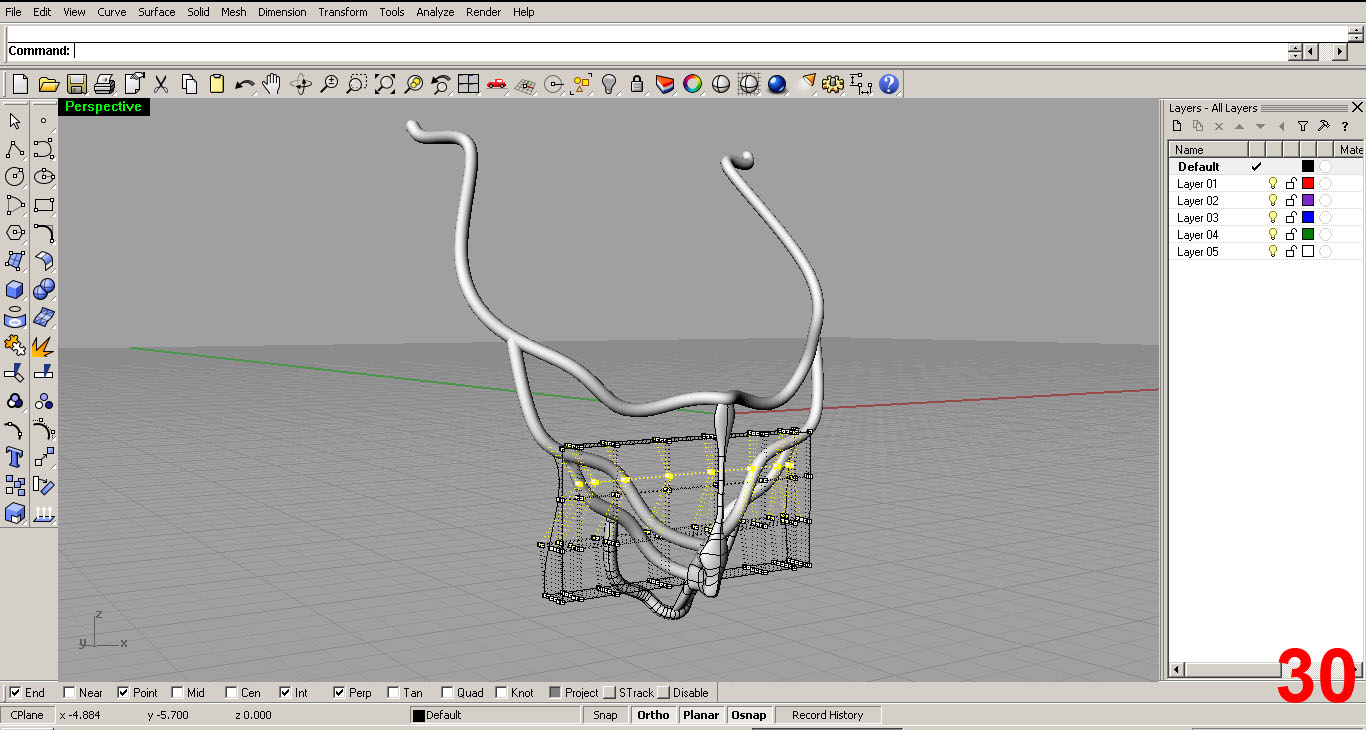Open the Surface menu

coord(157,12)
